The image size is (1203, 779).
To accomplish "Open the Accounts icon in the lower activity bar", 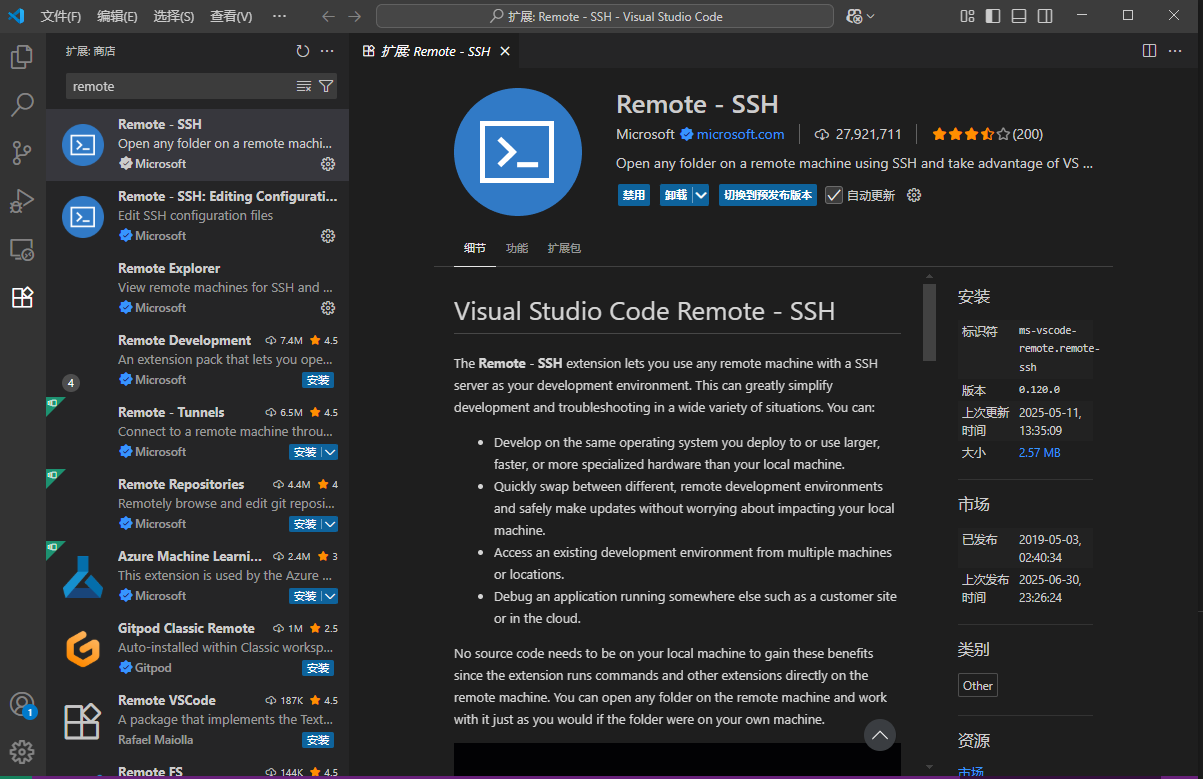I will pos(21,705).
